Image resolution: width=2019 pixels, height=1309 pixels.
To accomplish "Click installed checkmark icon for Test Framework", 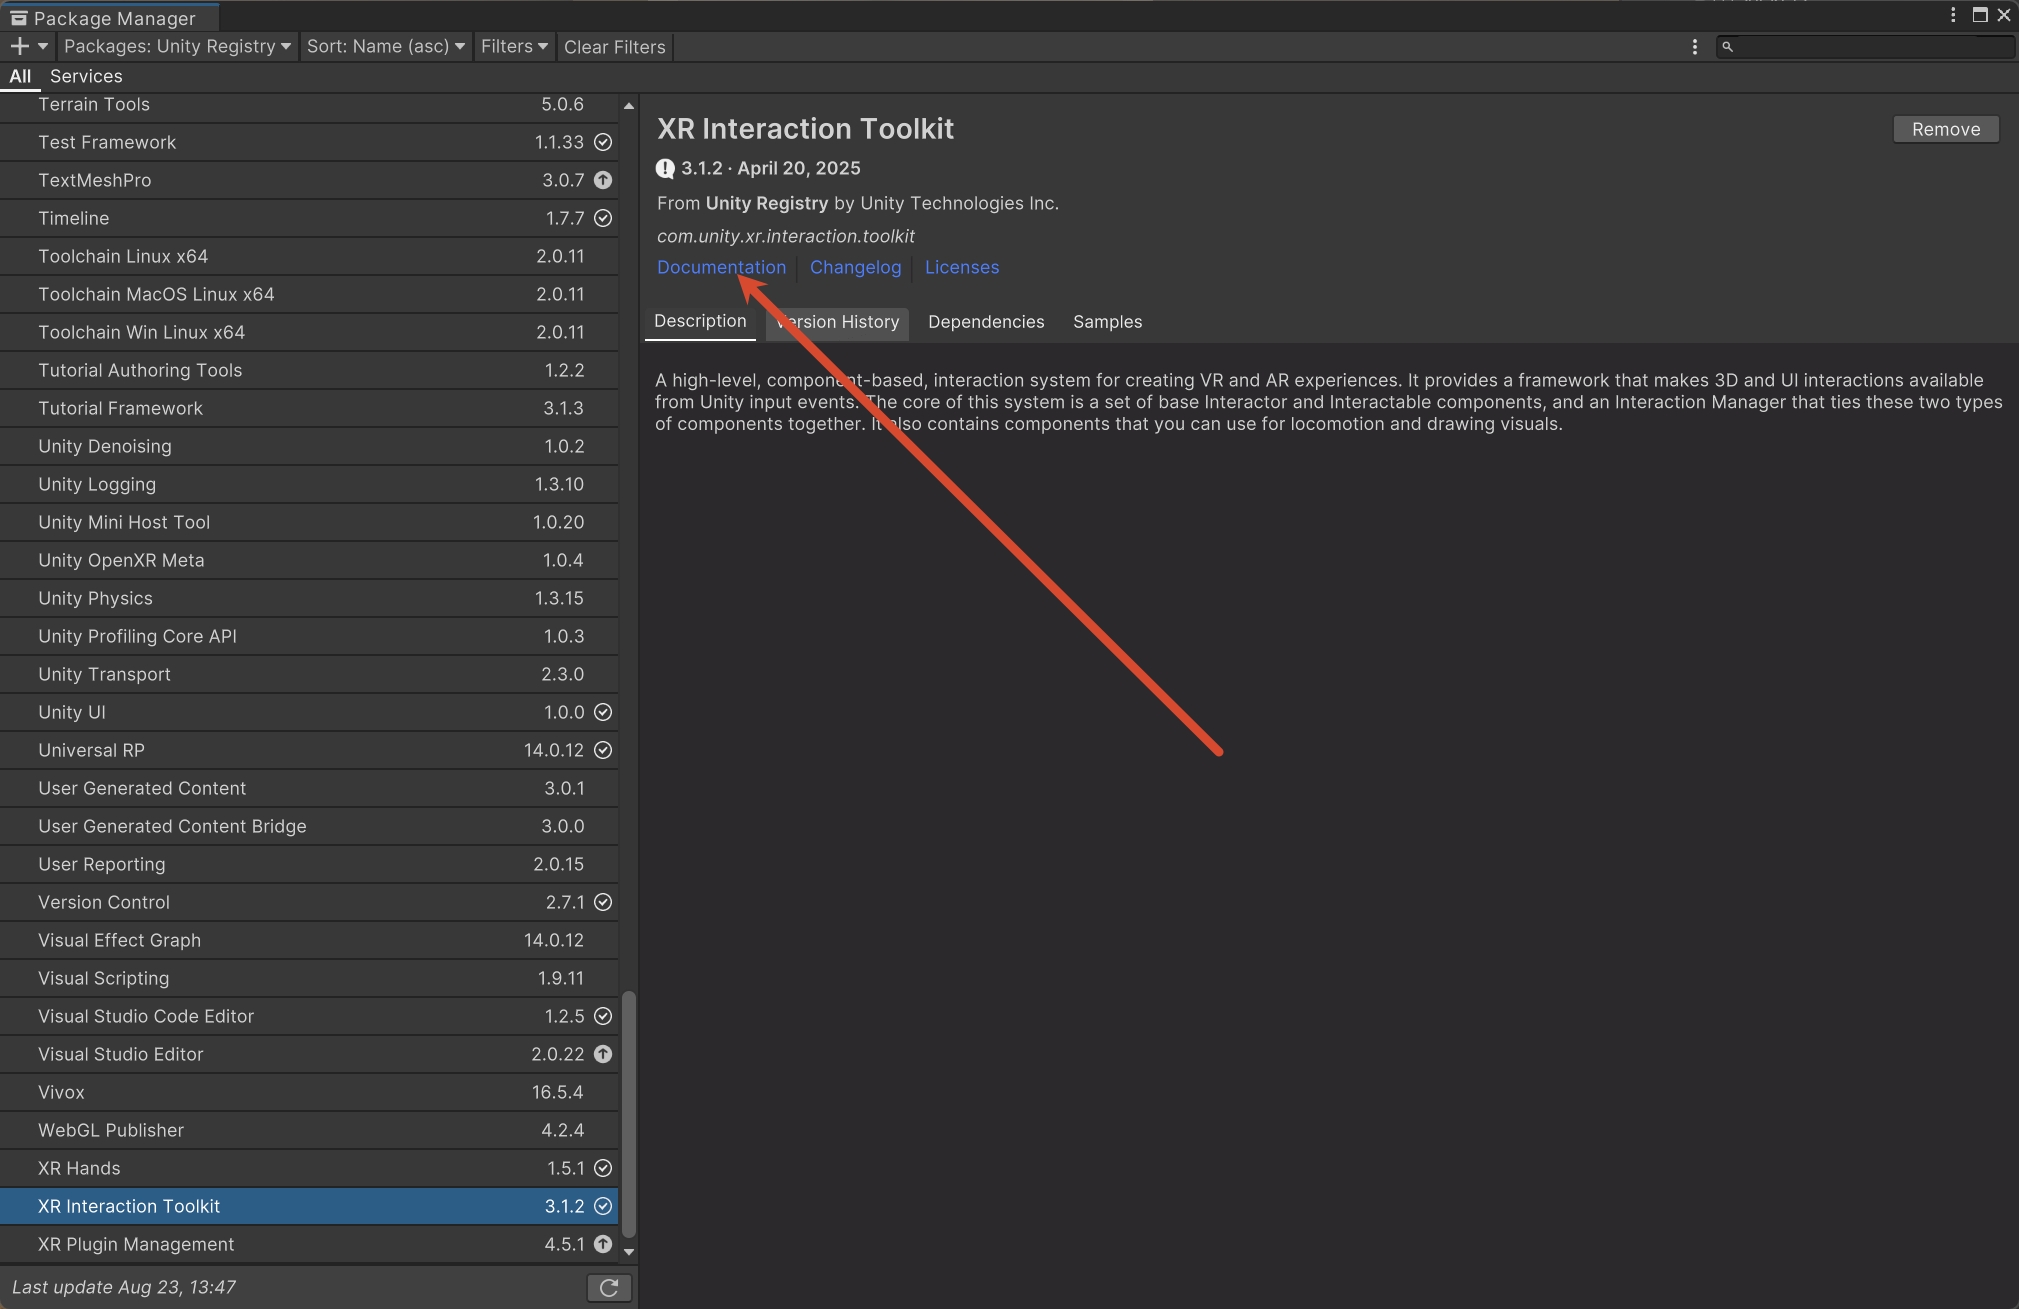I will (x=603, y=142).
